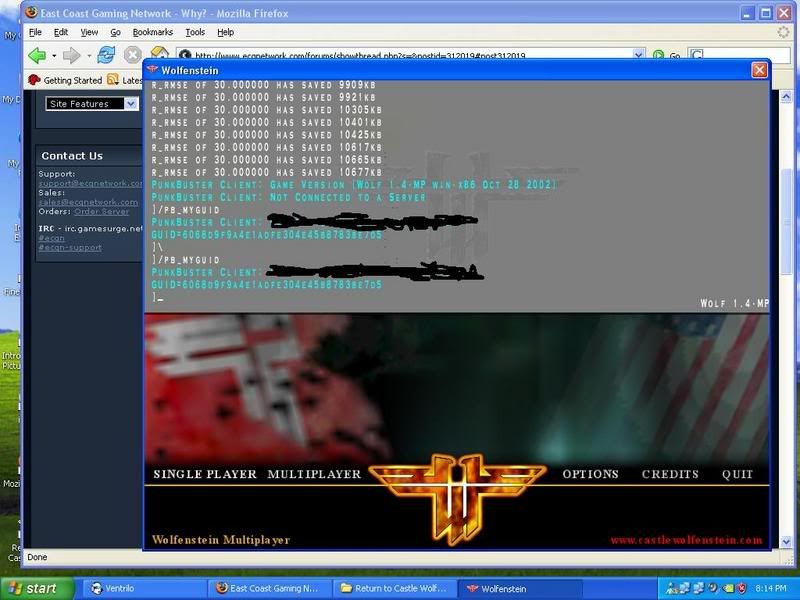
Task: Click the round swirl tray icon
Action: (714, 588)
